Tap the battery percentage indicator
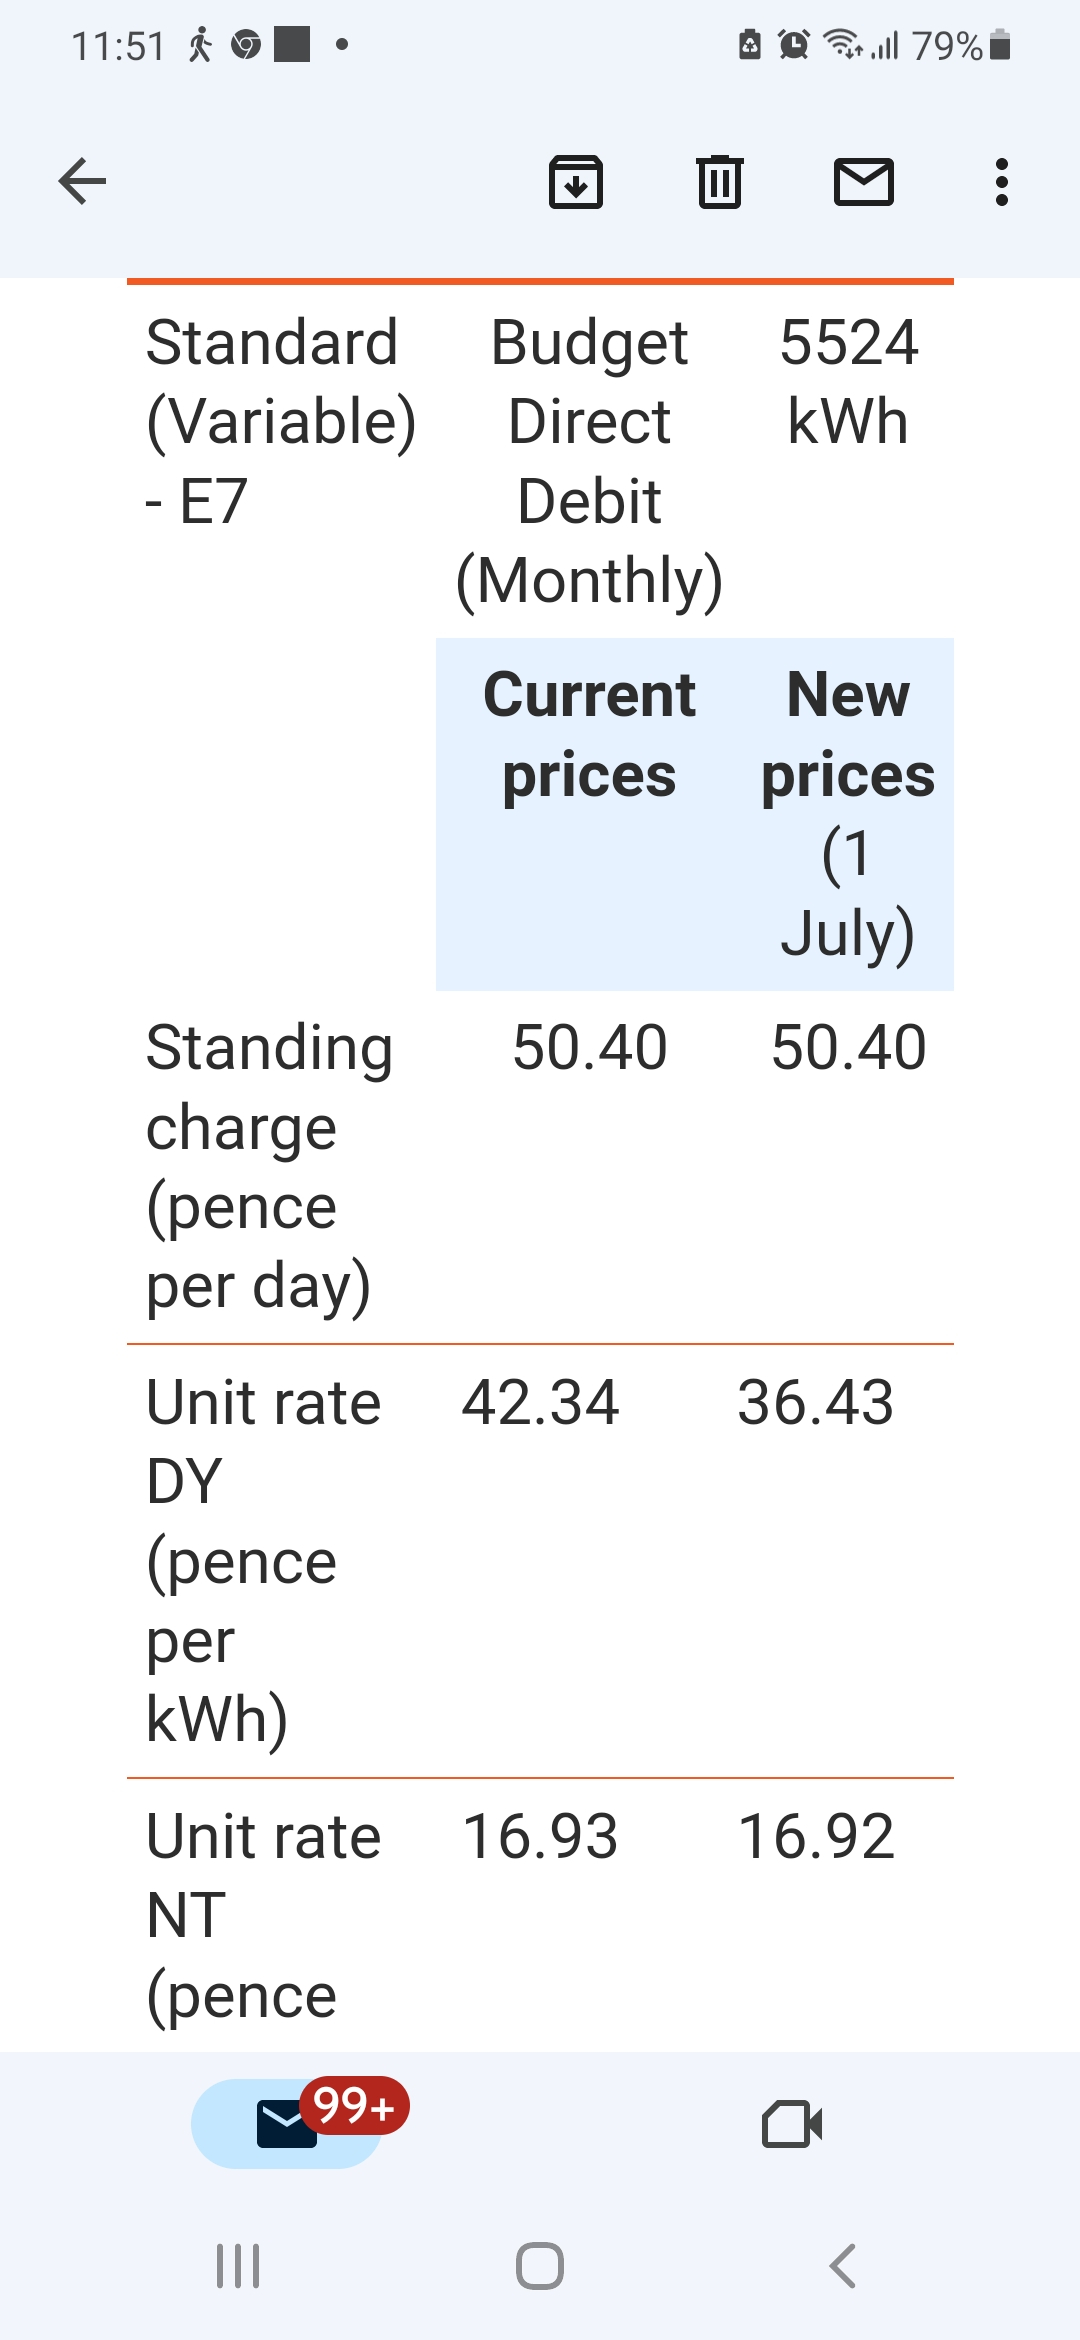 [946, 46]
